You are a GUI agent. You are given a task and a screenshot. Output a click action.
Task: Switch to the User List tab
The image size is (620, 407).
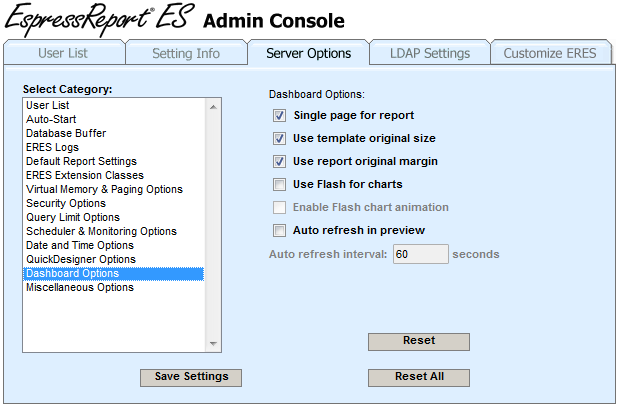pyautogui.click(x=64, y=53)
